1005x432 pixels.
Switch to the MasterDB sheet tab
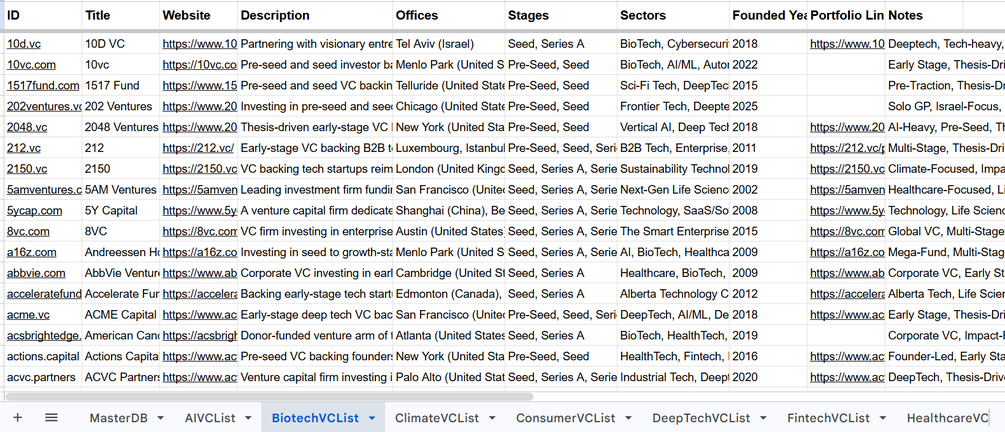click(118, 419)
